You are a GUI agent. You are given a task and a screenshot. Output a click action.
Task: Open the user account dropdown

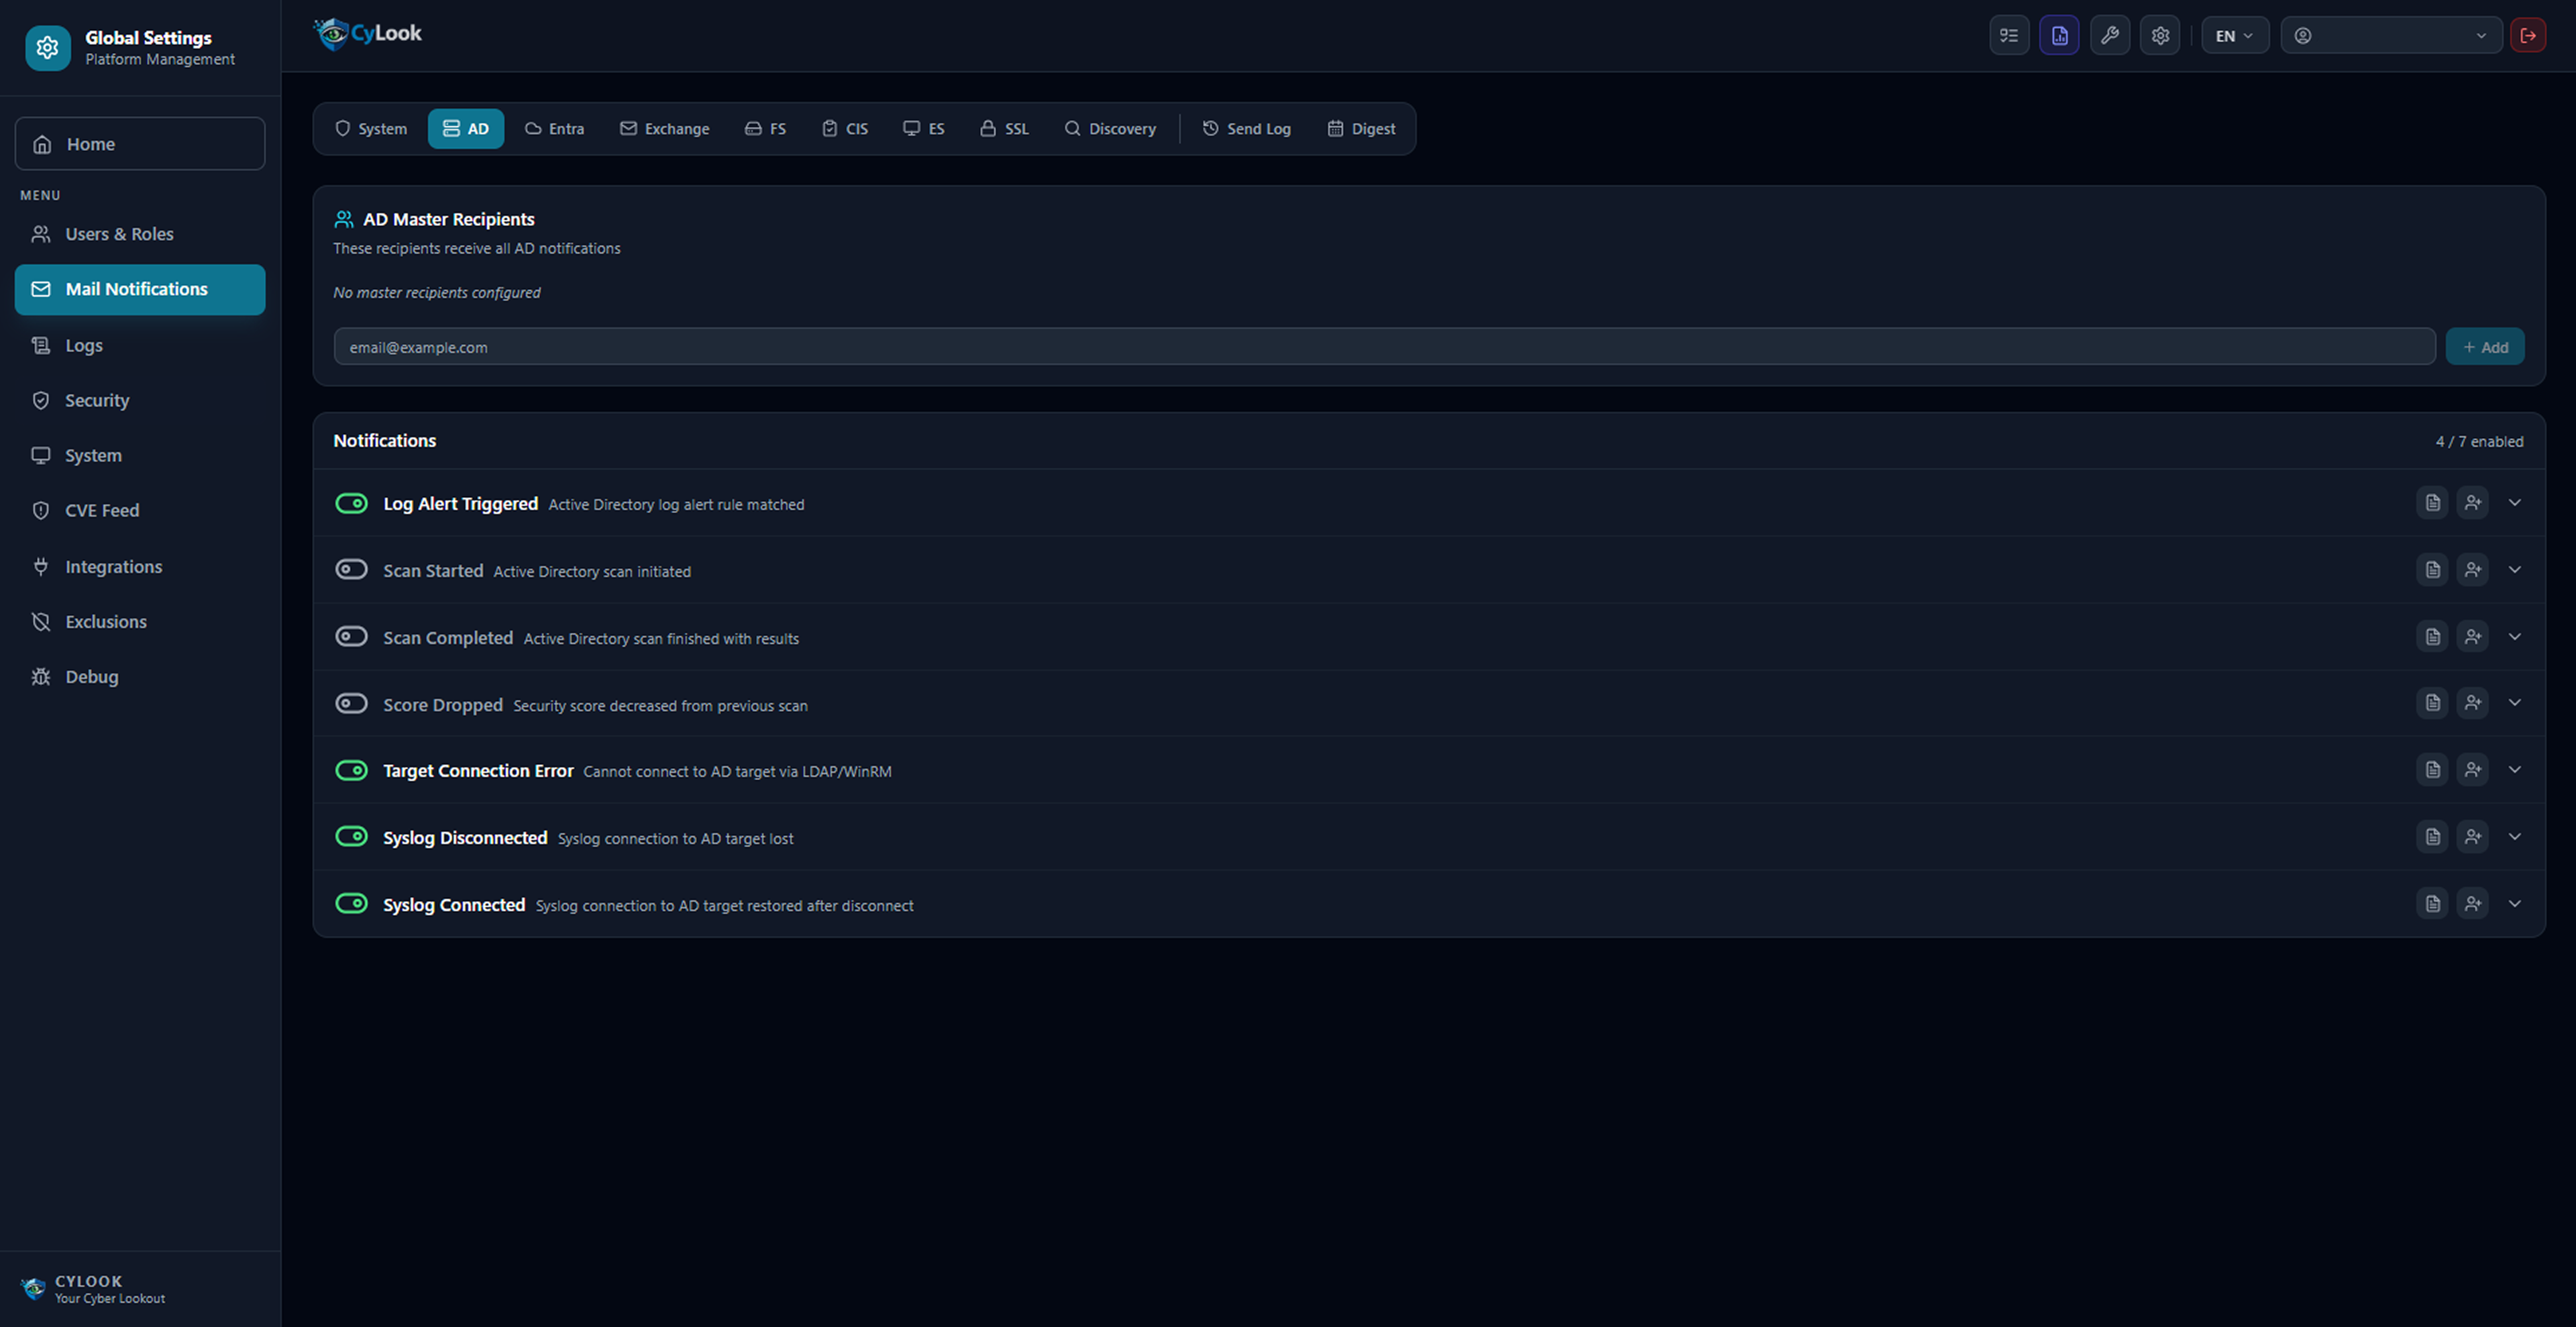click(x=2391, y=36)
